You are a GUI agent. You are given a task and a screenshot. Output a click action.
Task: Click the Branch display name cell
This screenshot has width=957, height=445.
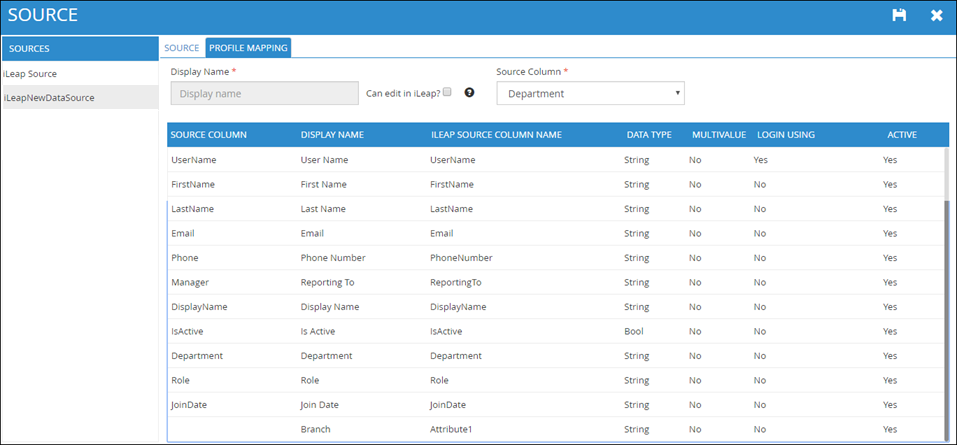(x=316, y=429)
